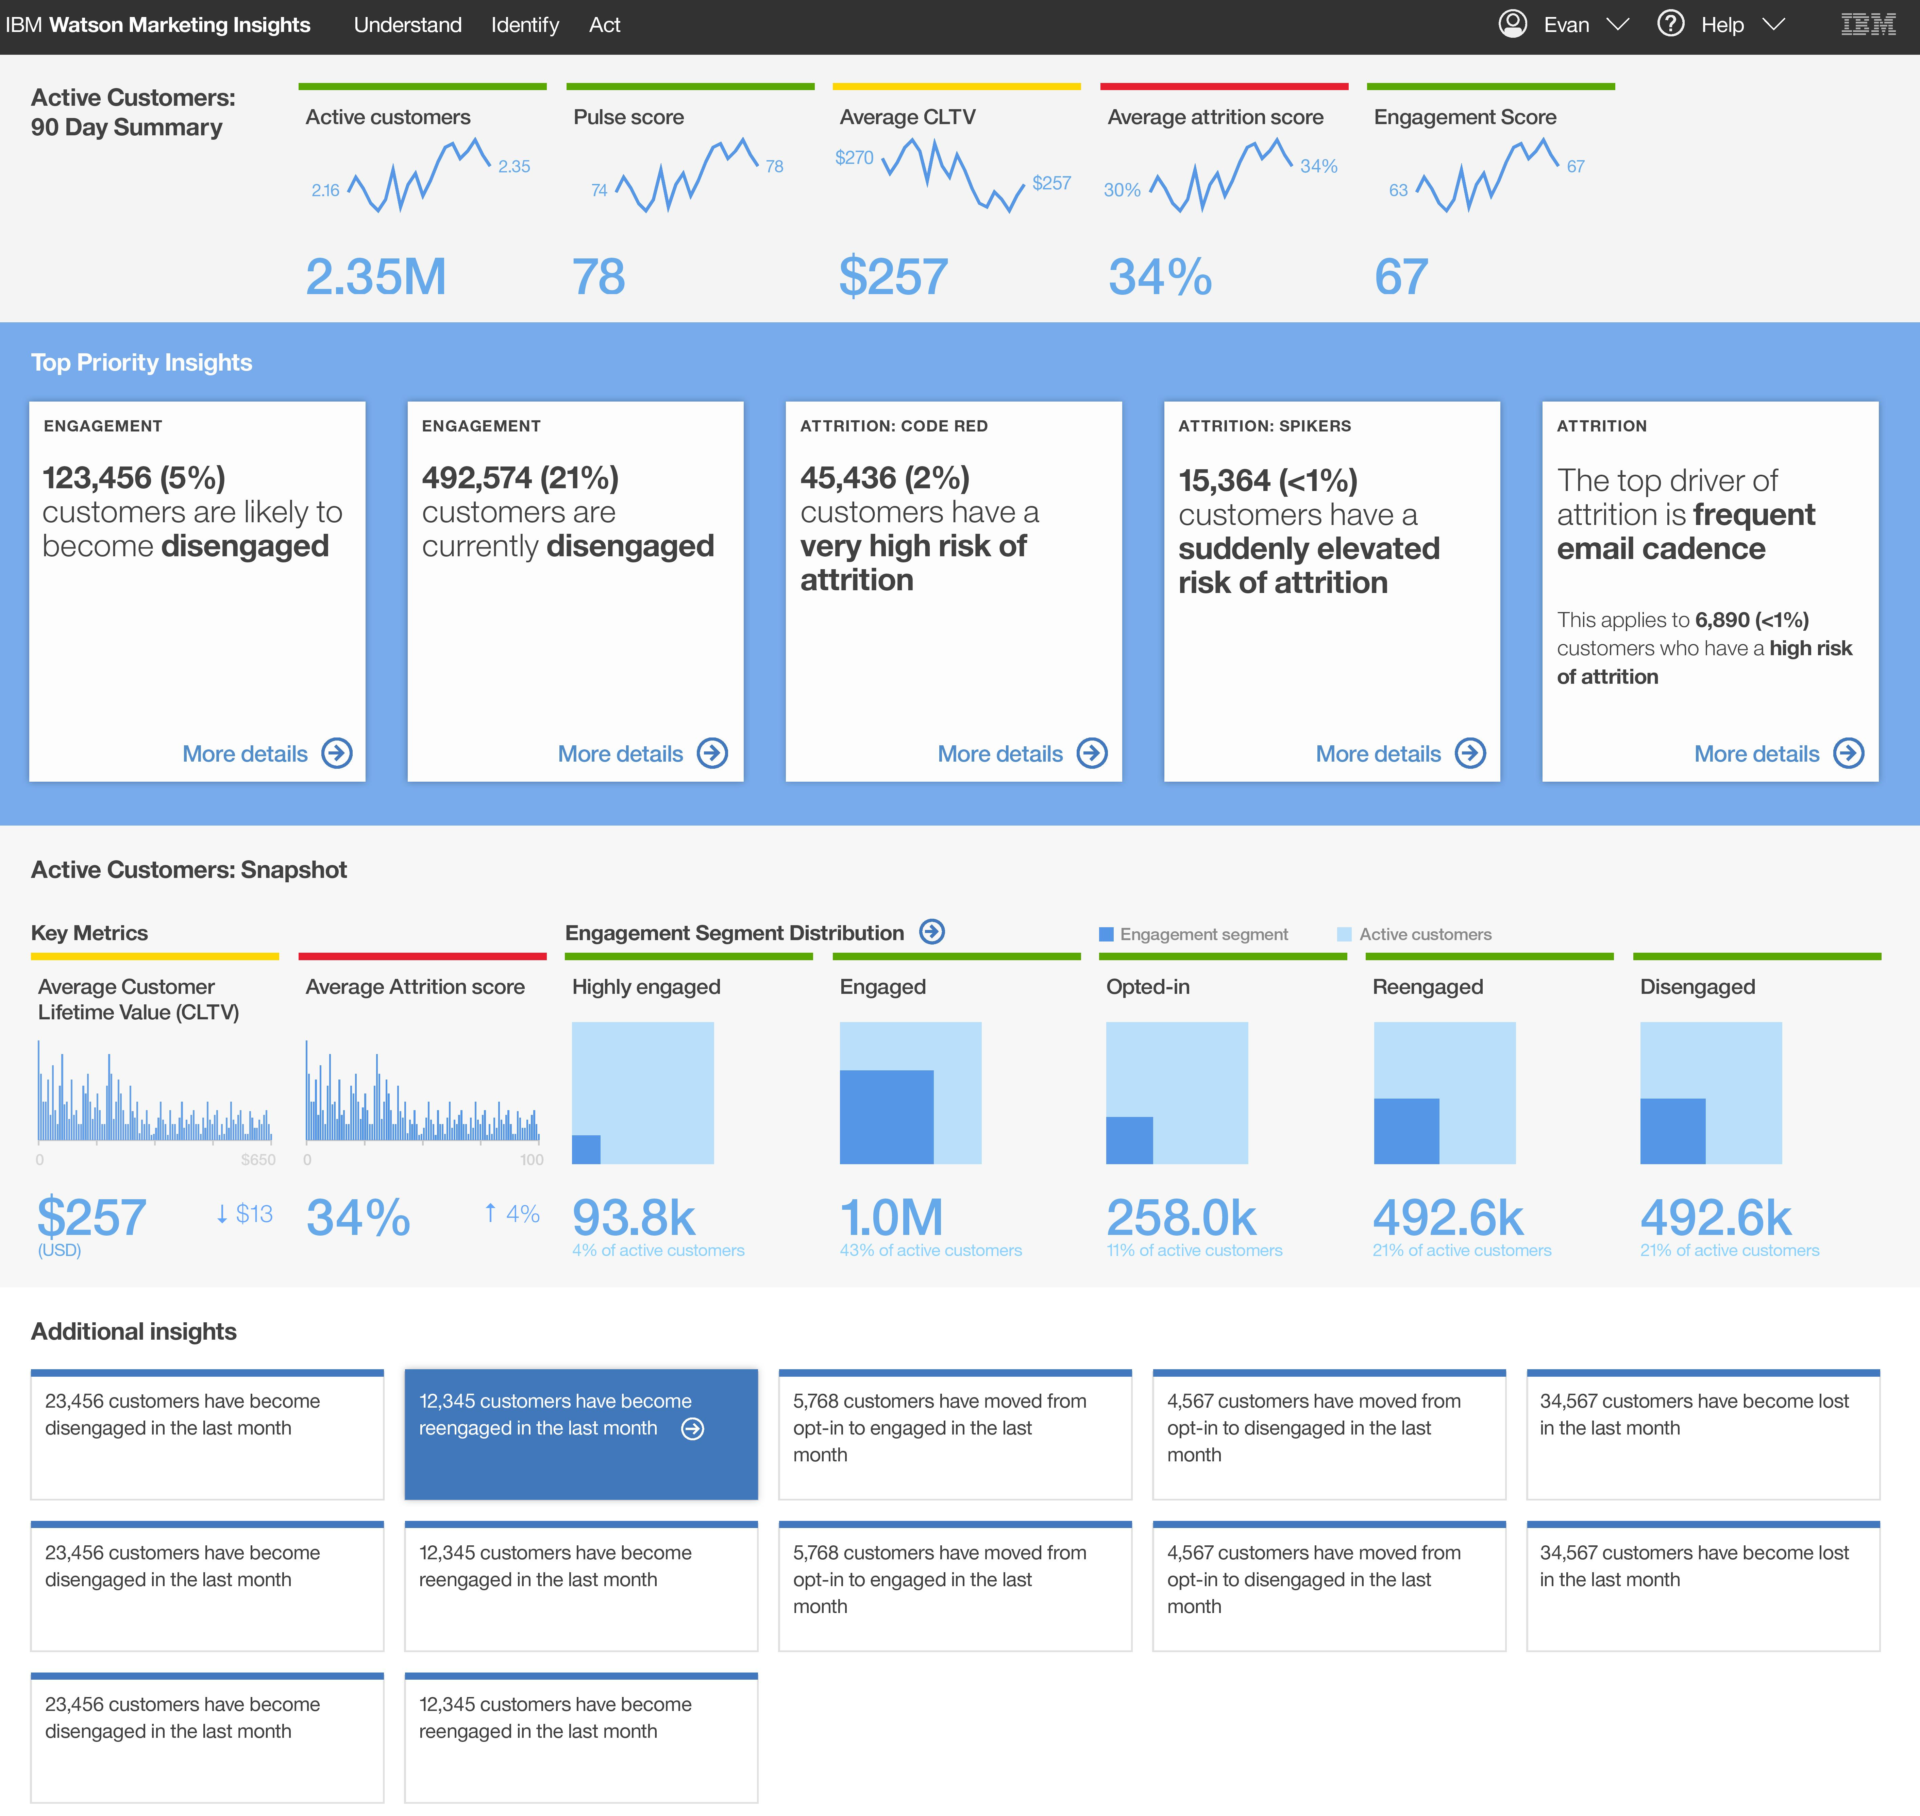Open third-row 12,345 customers reengaged insight
This screenshot has height=1816, width=1920.
click(581, 1738)
